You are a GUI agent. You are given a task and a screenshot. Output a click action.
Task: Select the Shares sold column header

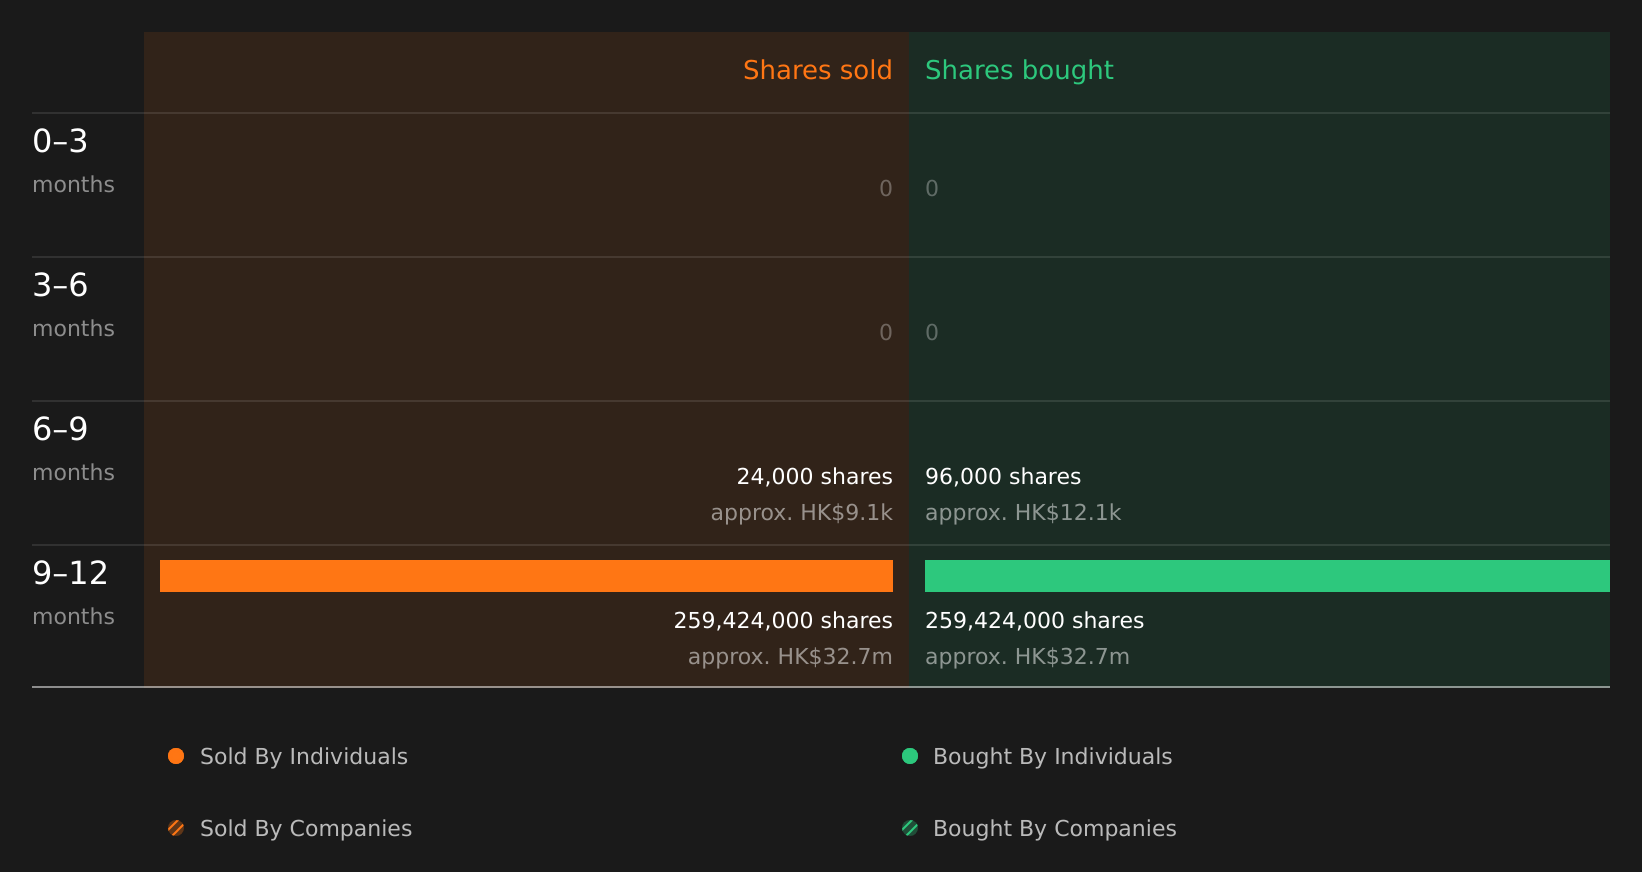click(x=817, y=70)
